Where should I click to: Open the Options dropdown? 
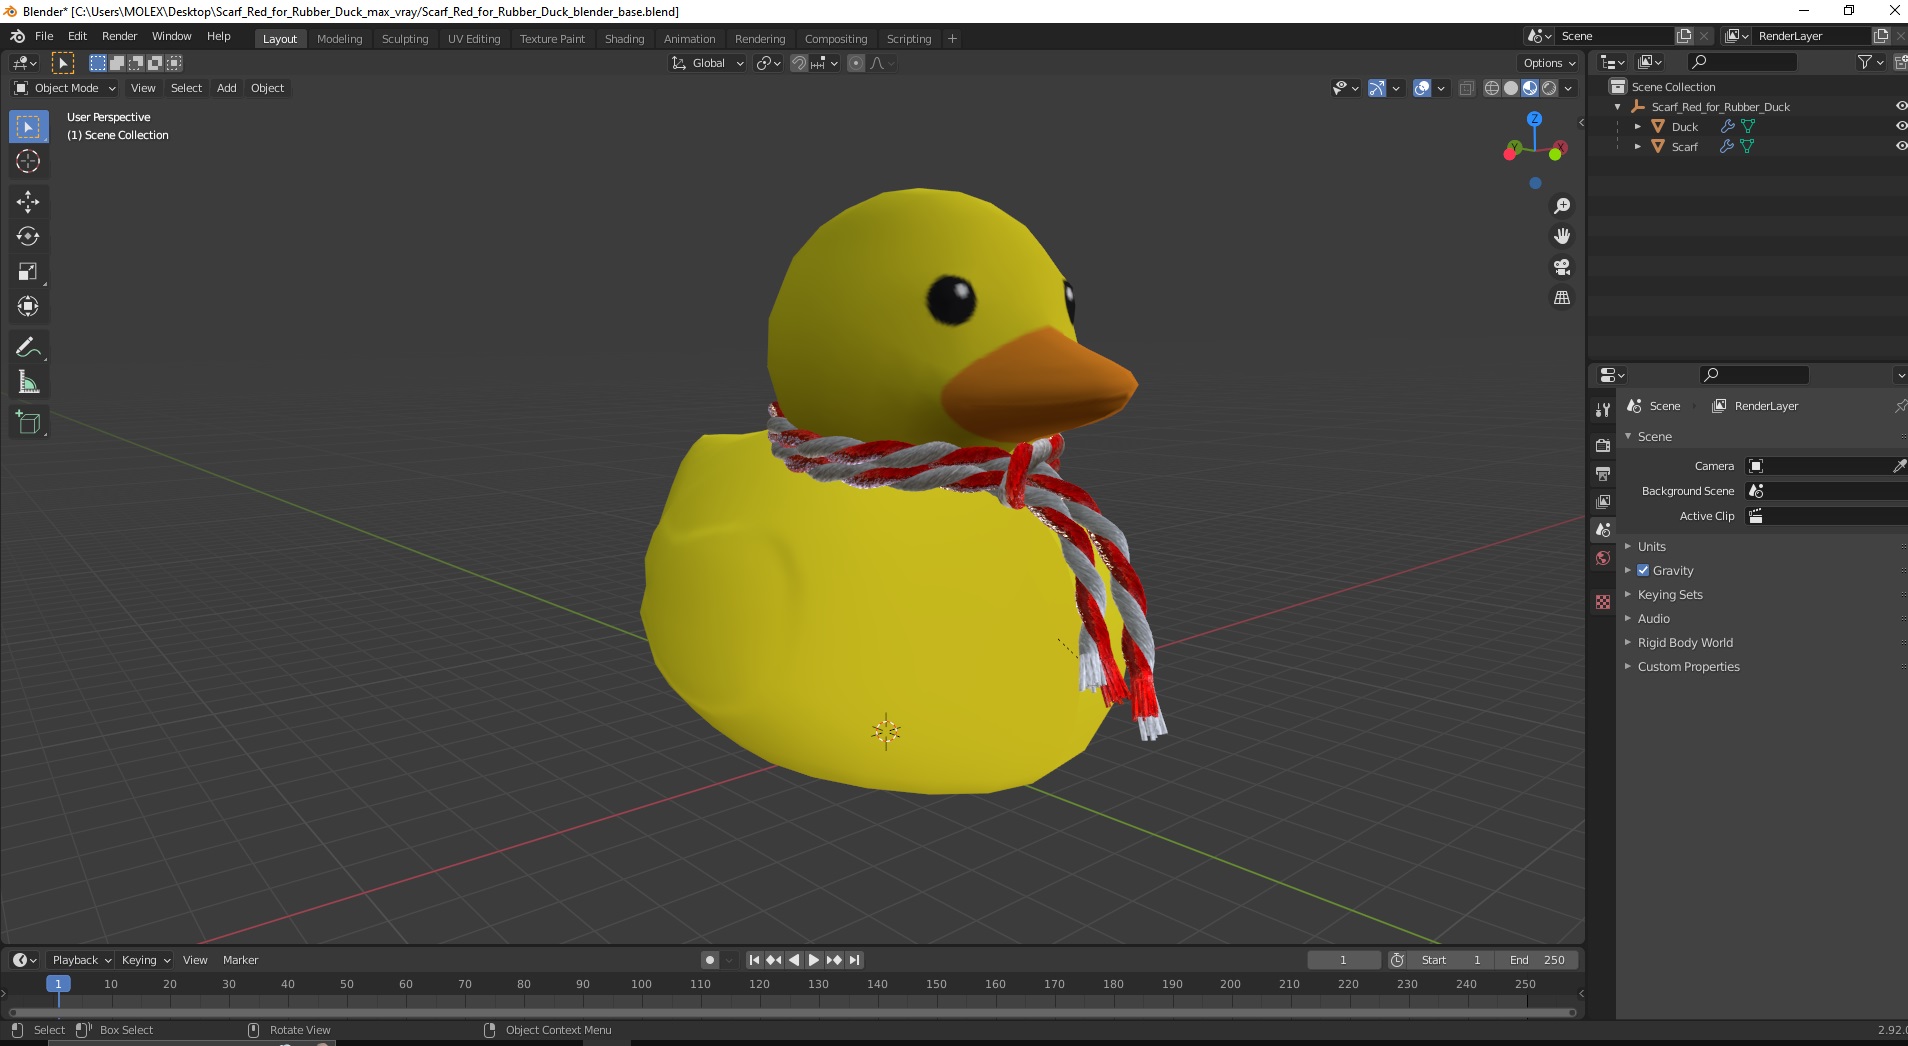[x=1549, y=63]
